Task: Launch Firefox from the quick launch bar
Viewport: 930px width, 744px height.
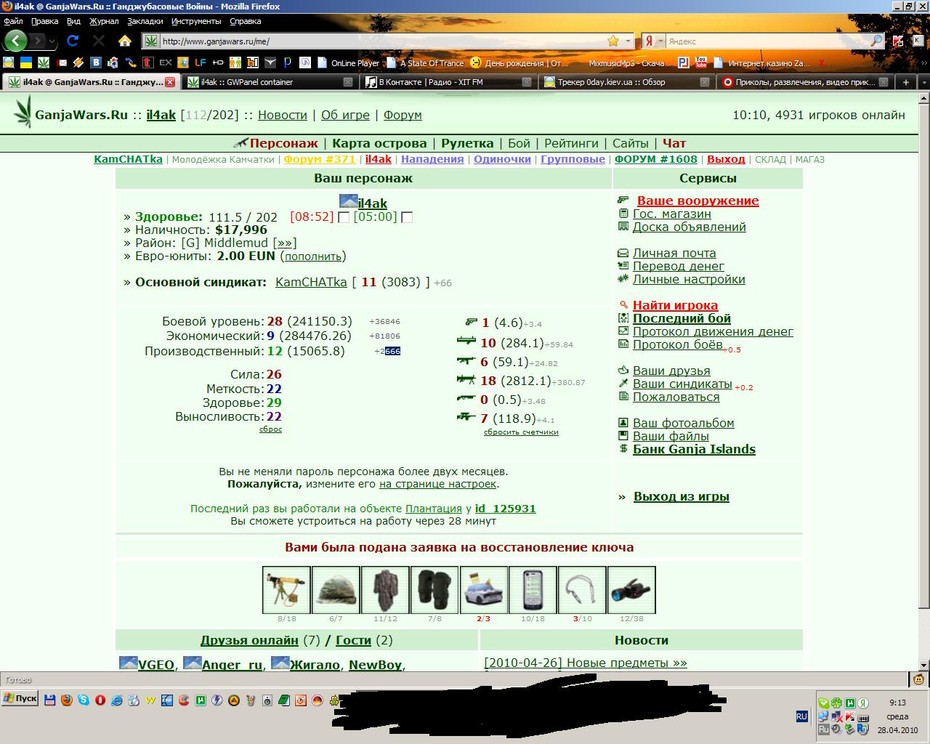Action: [66, 700]
